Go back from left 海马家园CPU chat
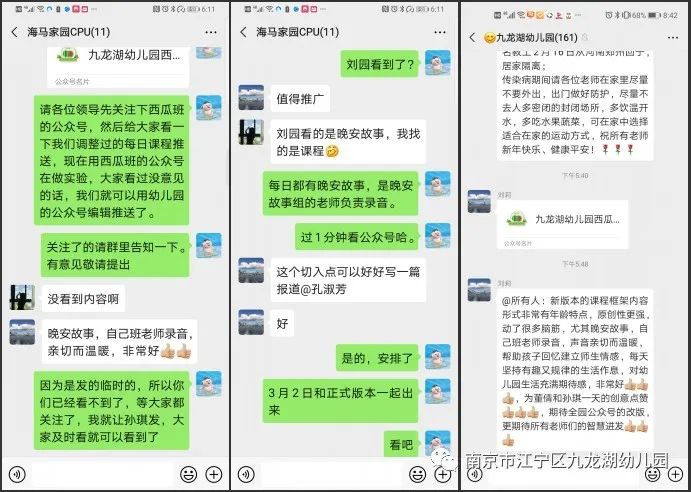Image resolution: width=691 pixels, height=492 pixels. click(x=15, y=32)
